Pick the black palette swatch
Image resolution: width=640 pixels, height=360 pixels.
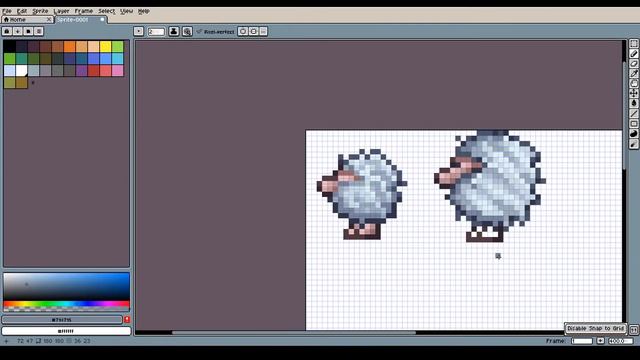(10, 46)
